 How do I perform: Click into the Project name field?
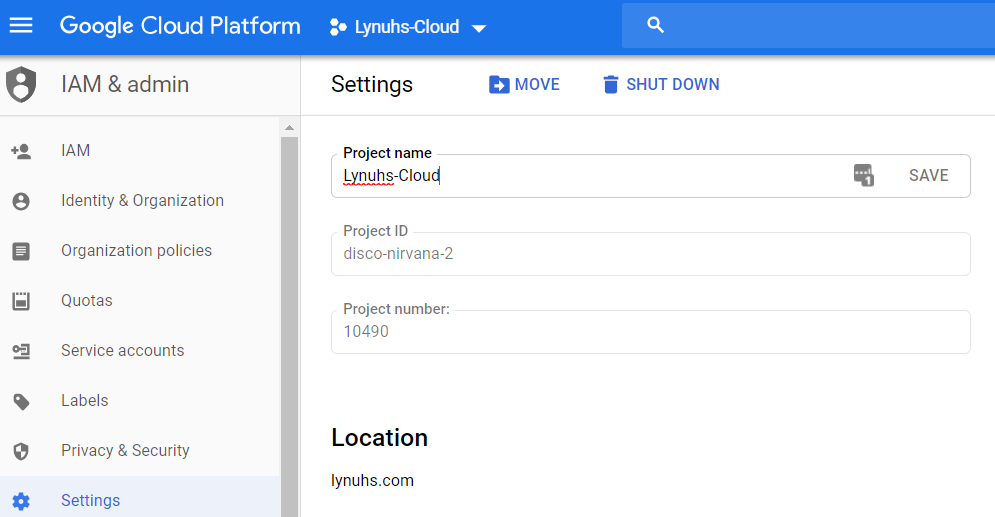coord(590,176)
